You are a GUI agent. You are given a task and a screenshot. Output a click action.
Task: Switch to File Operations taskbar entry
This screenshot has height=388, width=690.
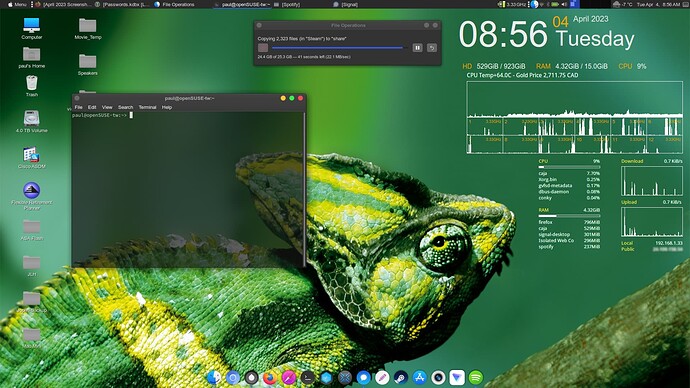(x=175, y=4)
